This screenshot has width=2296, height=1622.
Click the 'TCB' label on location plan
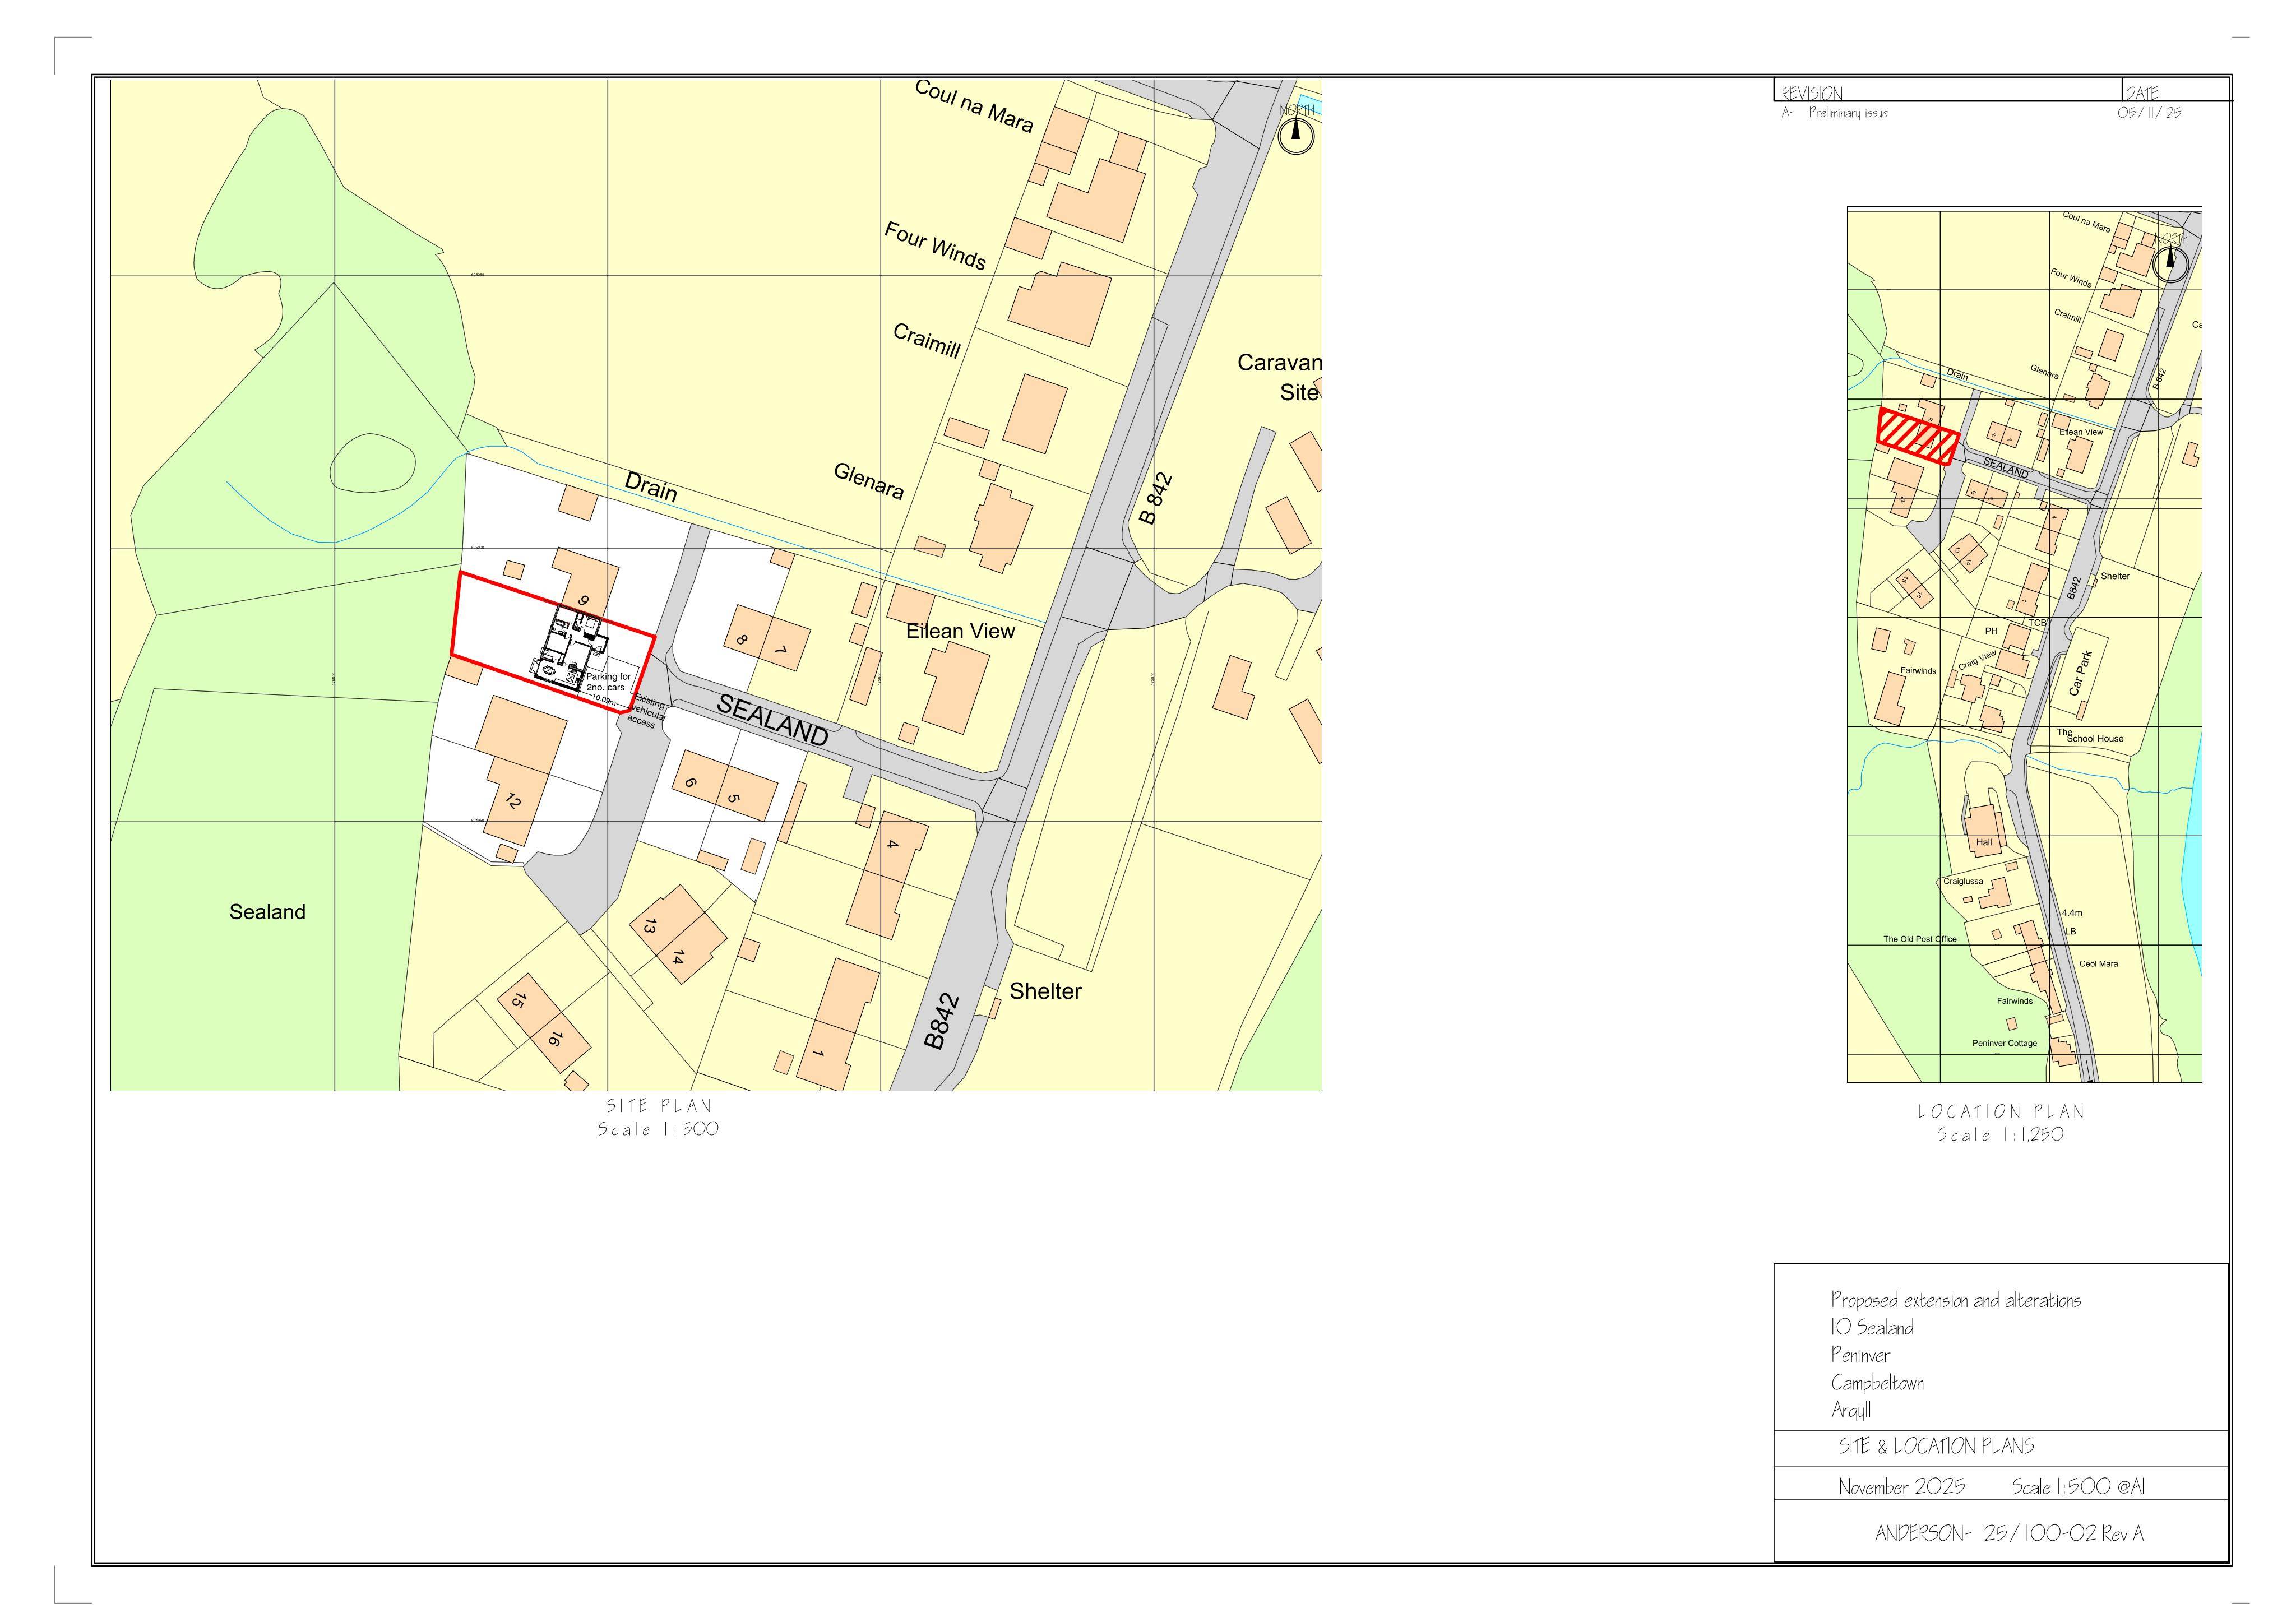pyautogui.click(x=2037, y=623)
